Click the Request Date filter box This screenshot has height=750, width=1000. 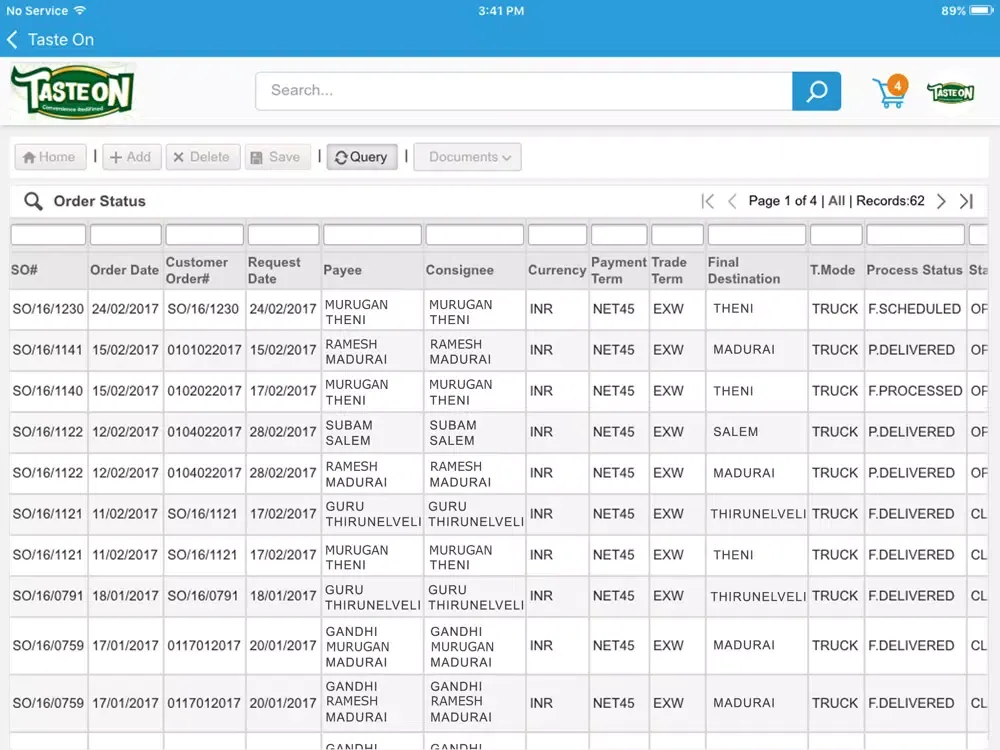click(284, 235)
